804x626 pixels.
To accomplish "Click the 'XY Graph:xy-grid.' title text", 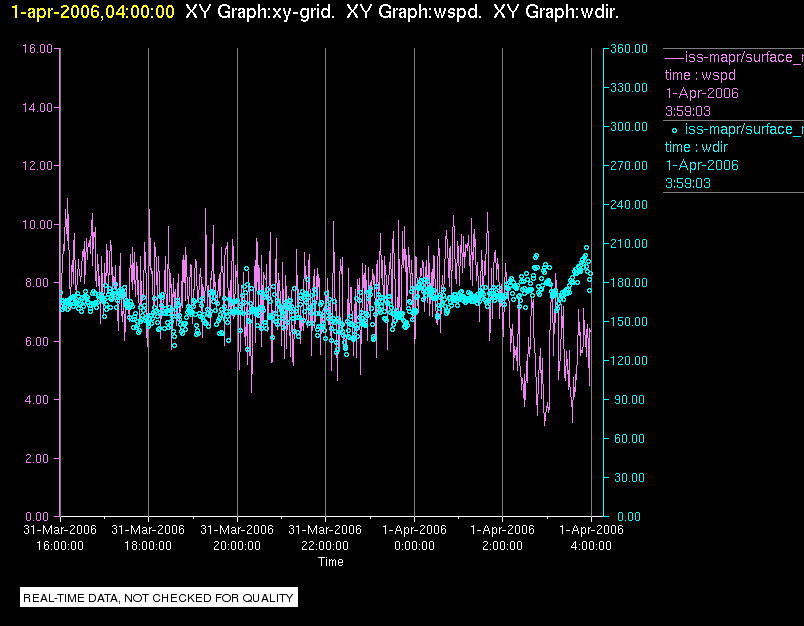I will (x=260, y=12).
